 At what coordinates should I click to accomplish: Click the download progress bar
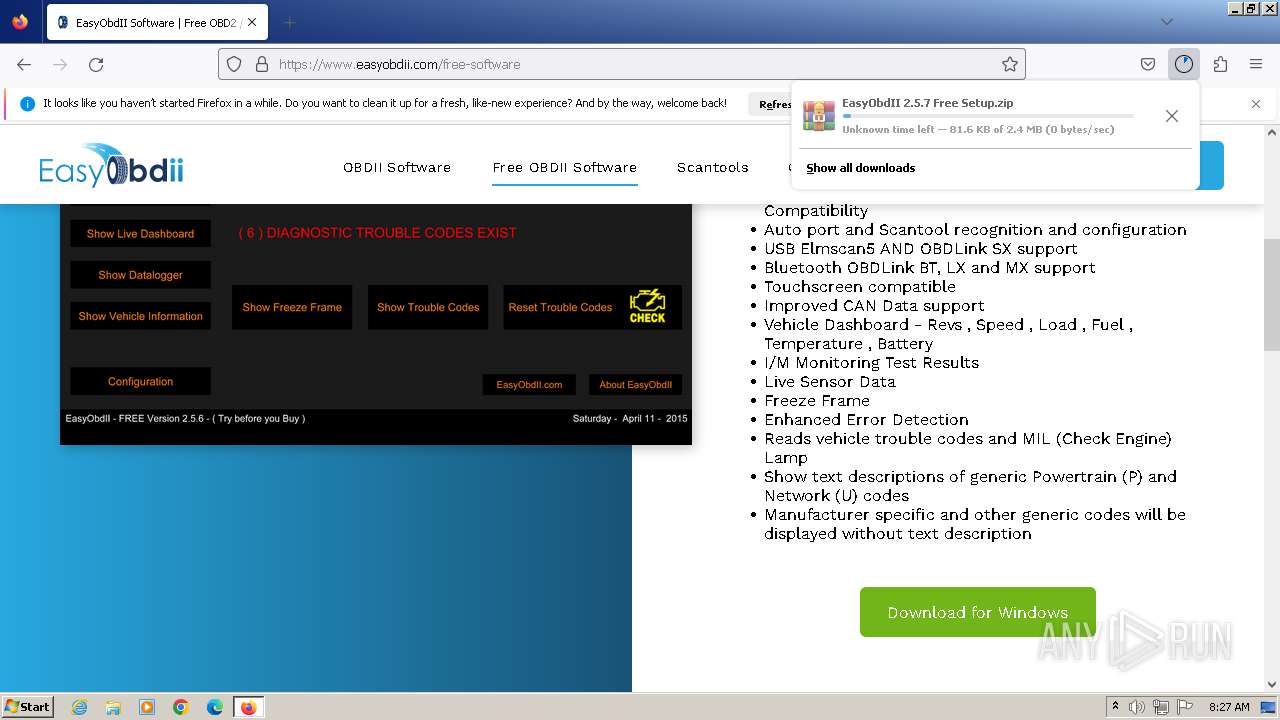[988, 117]
